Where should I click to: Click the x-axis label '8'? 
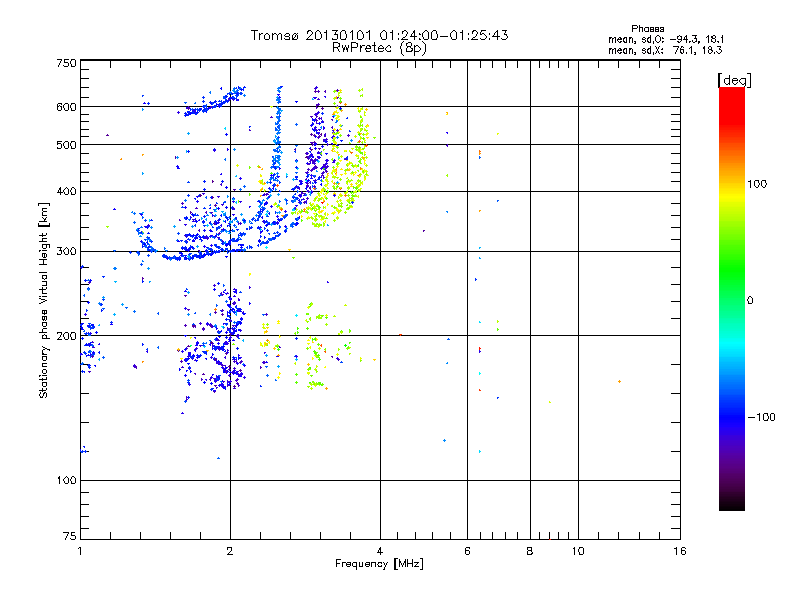point(530,551)
